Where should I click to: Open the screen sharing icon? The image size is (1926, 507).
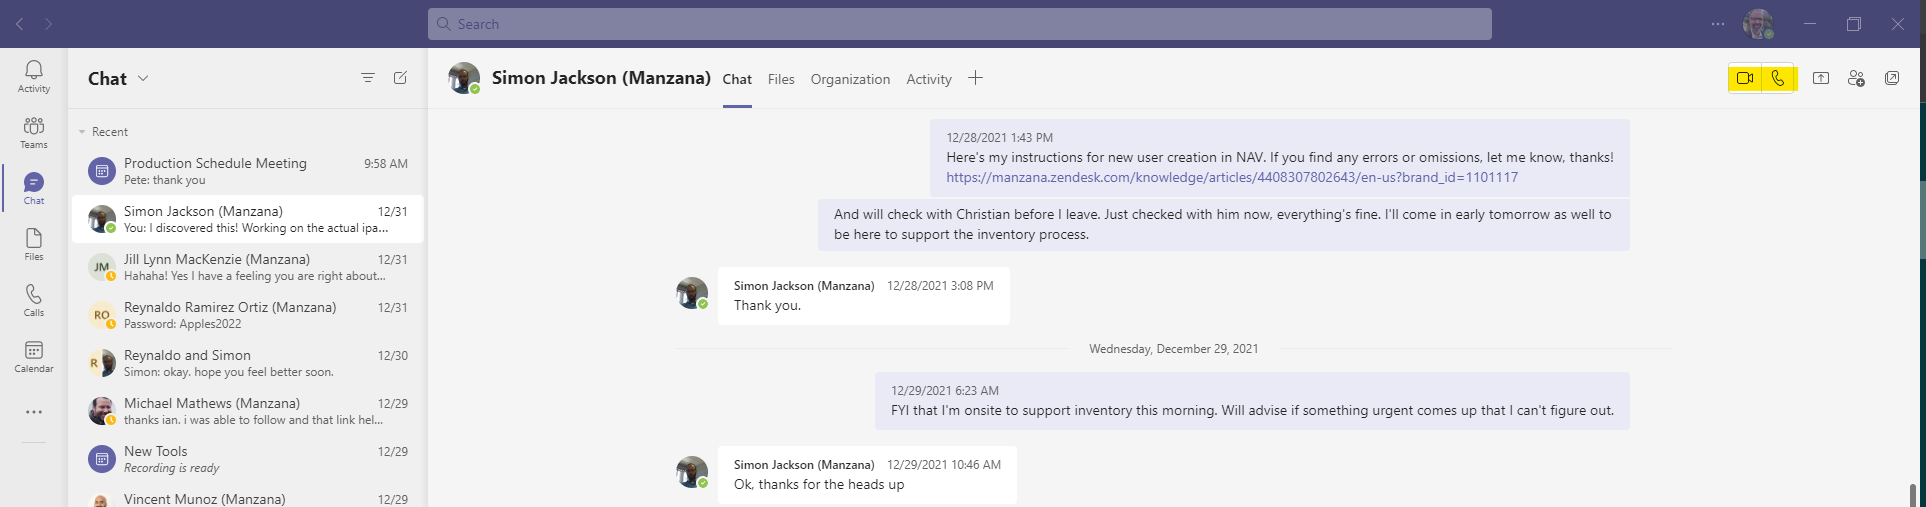[x=1821, y=78]
